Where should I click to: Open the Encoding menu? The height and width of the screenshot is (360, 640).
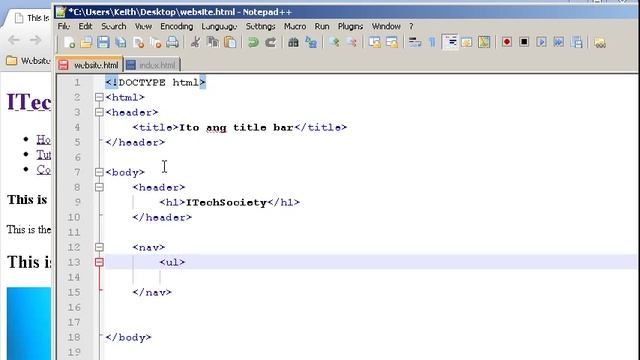[x=176, y=26]
